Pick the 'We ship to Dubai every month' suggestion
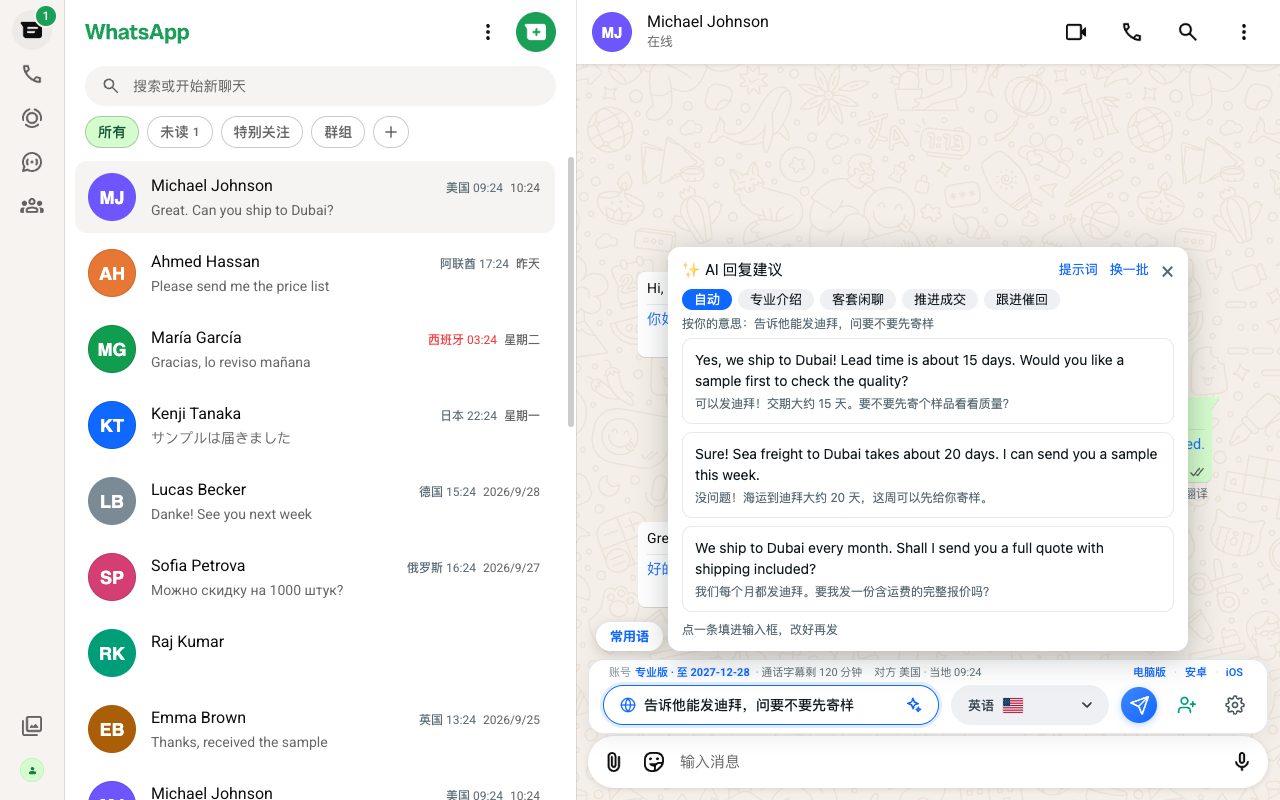Screen dimensions: 1280x800 tap(928, 569)
